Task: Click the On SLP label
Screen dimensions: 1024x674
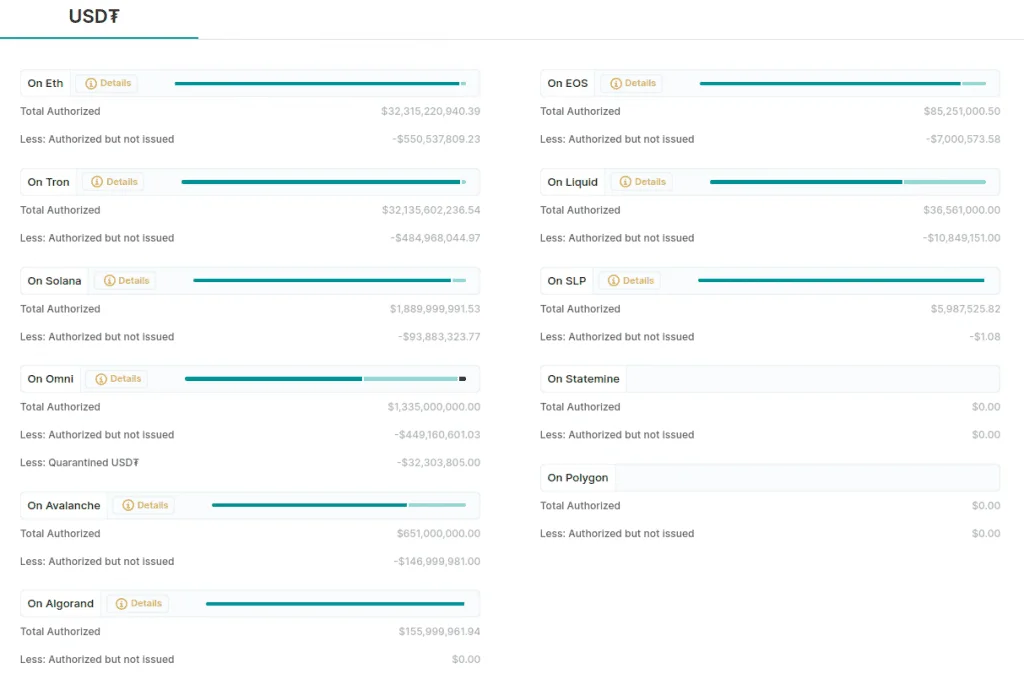Action: [567, 280]
